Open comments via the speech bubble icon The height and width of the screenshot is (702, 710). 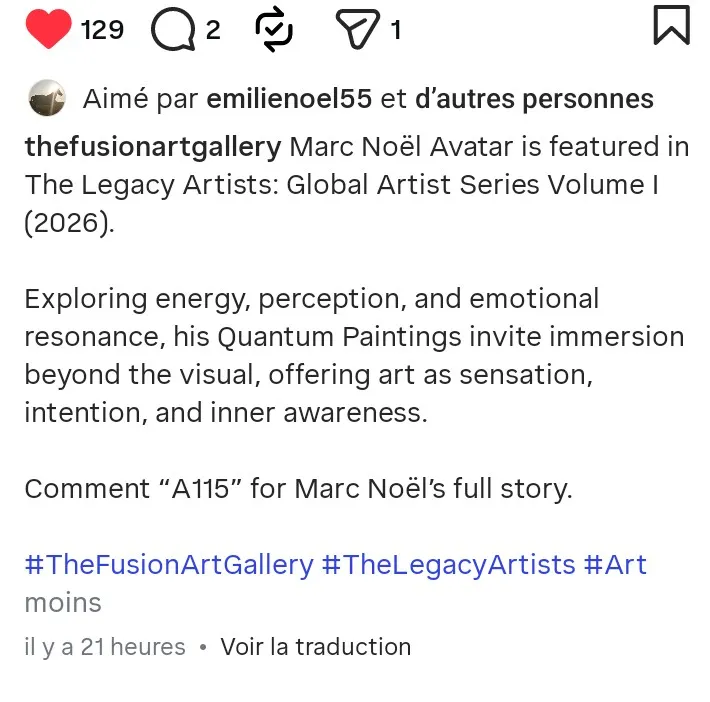point(172,30)
